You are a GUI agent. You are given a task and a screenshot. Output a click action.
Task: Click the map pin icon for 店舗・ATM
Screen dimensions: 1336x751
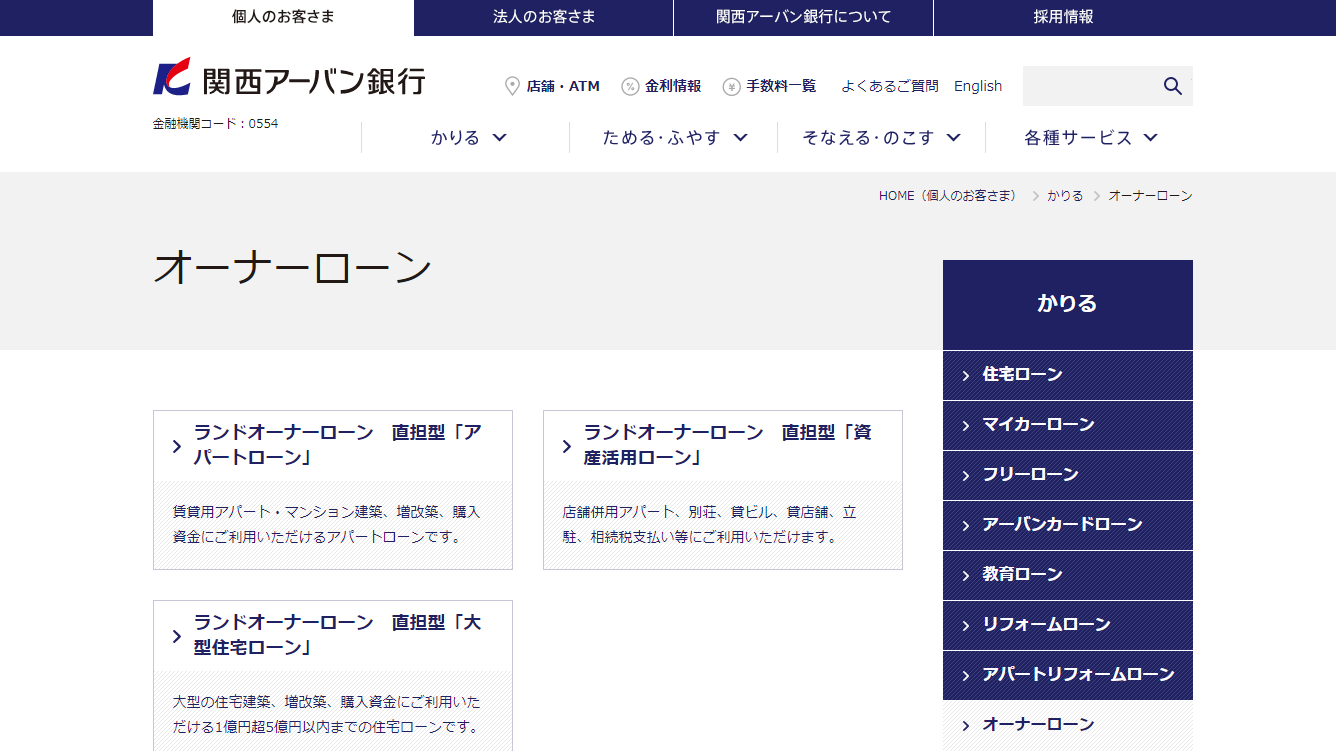click(513, 86)
